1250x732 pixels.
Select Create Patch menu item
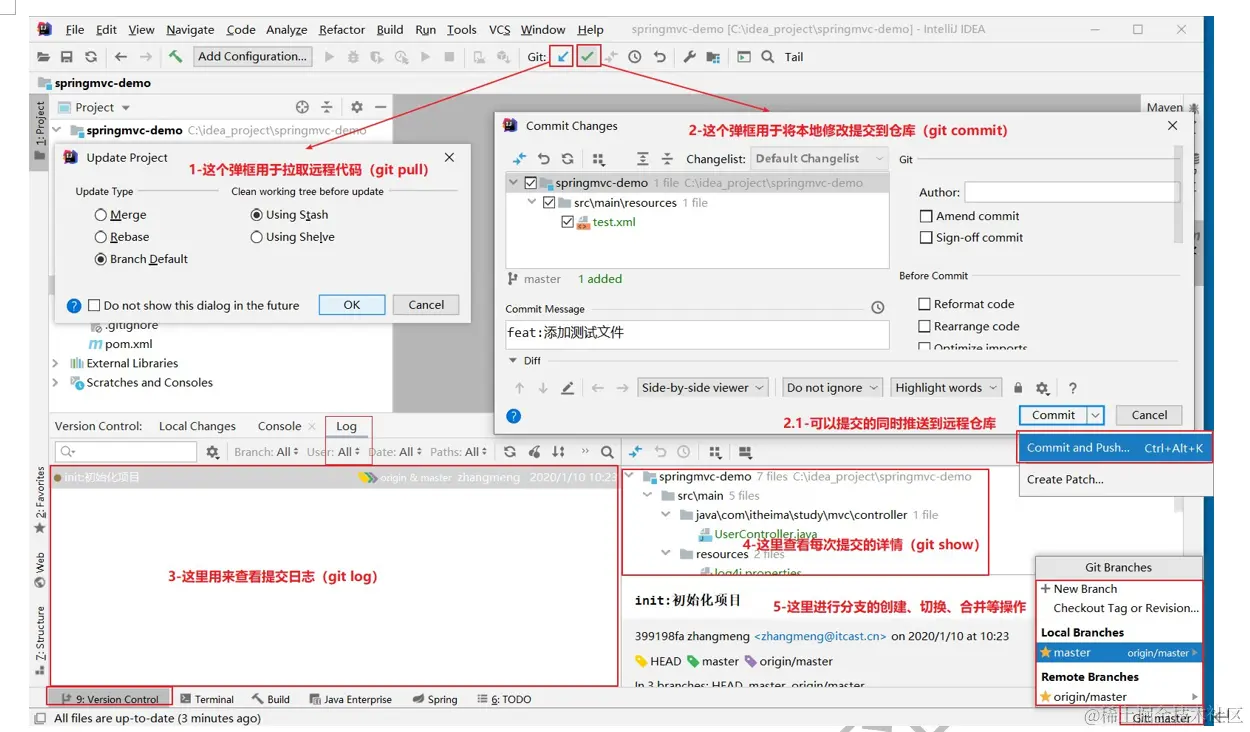tap(1065, 479)
